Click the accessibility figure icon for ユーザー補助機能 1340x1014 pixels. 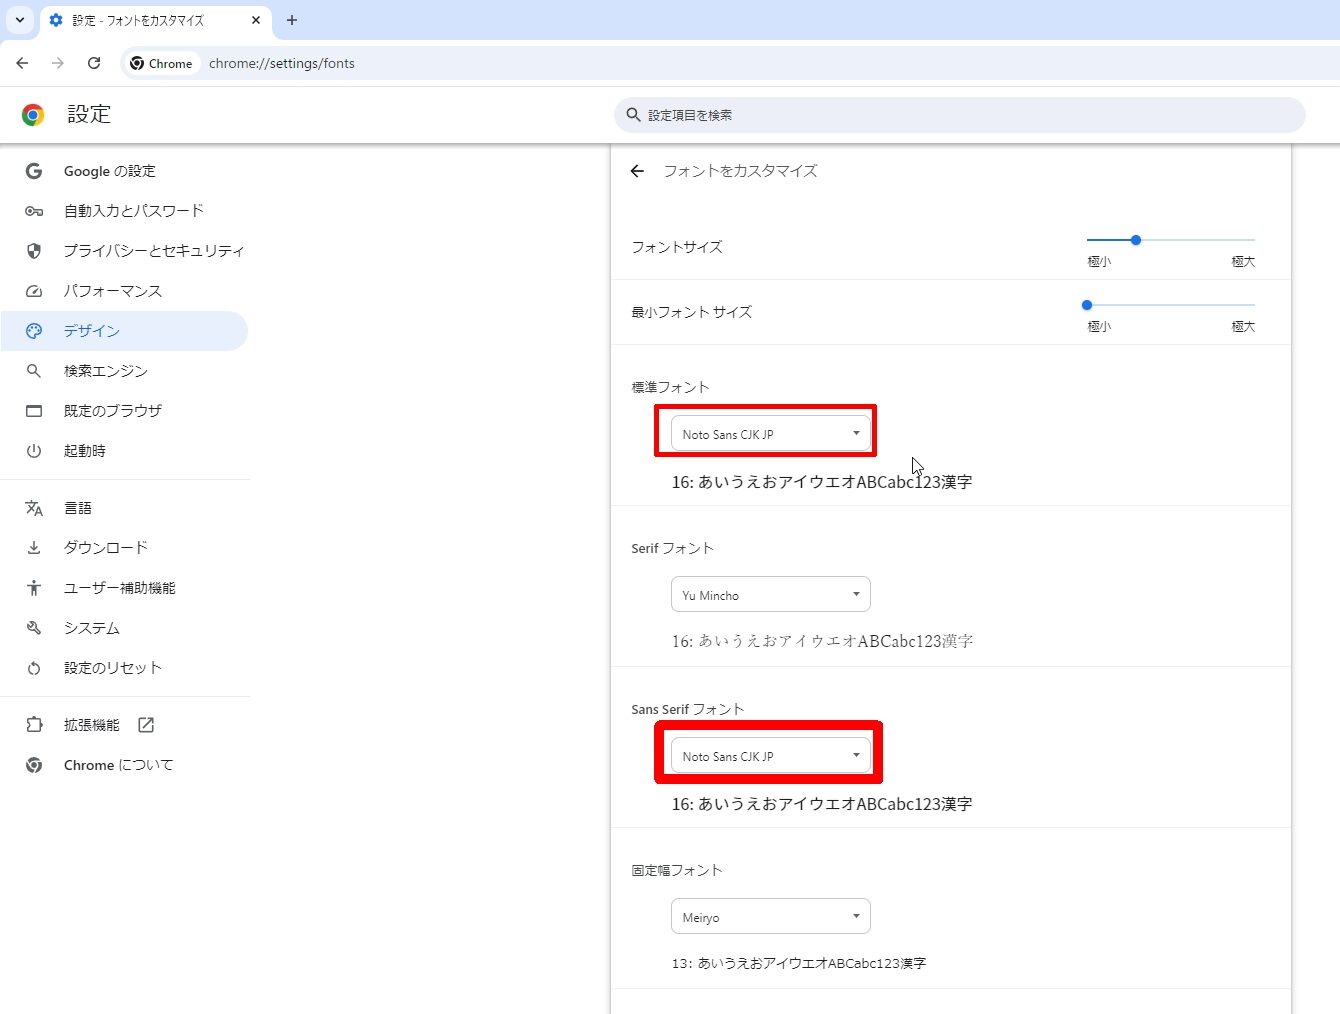point(34,588)
